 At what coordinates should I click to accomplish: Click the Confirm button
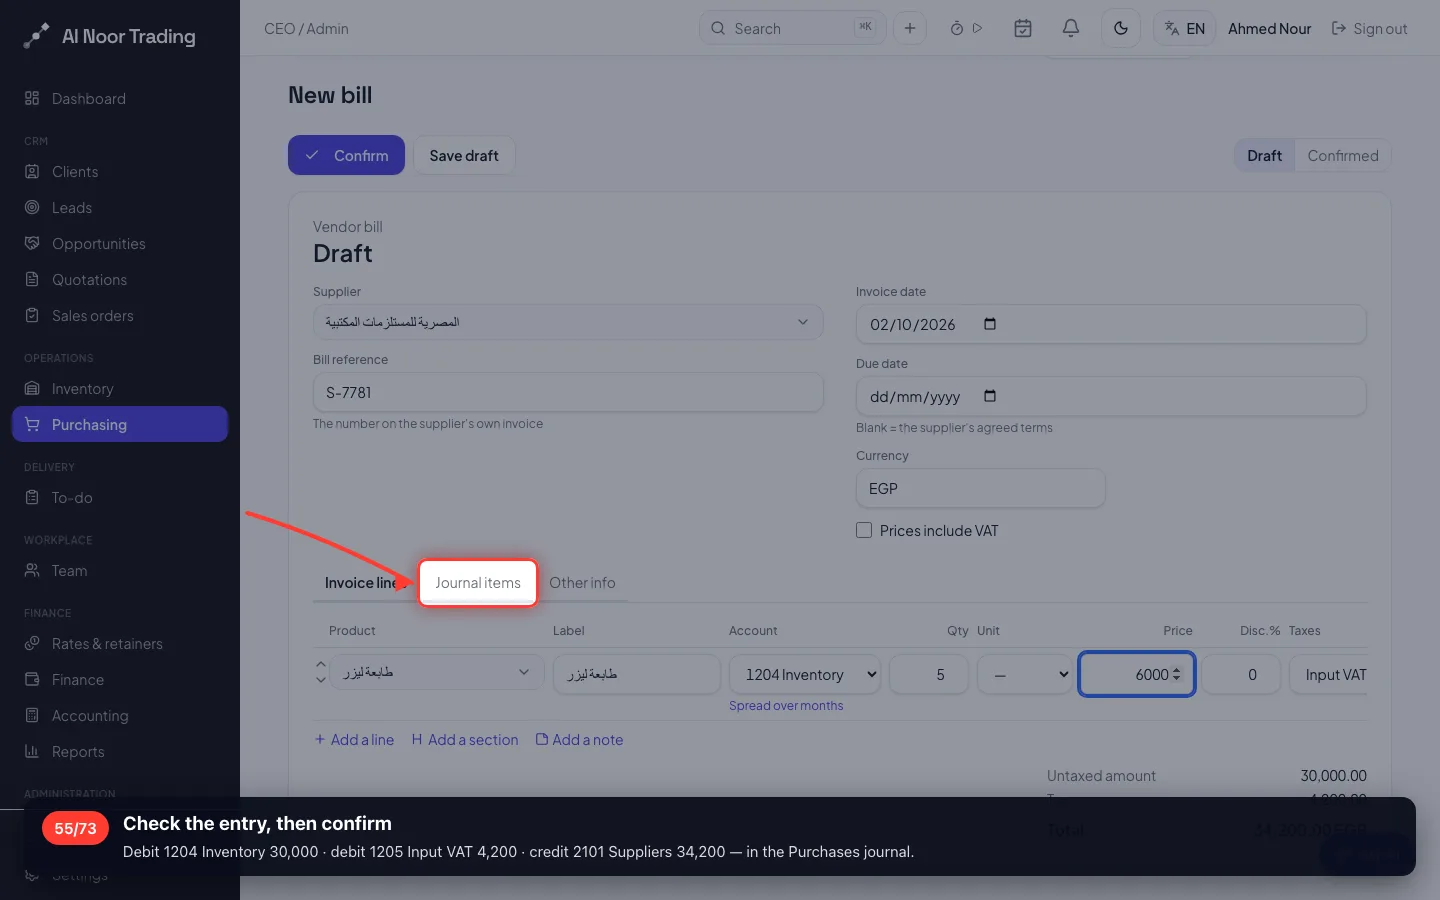pyautogui.click(x=346, y=155)
